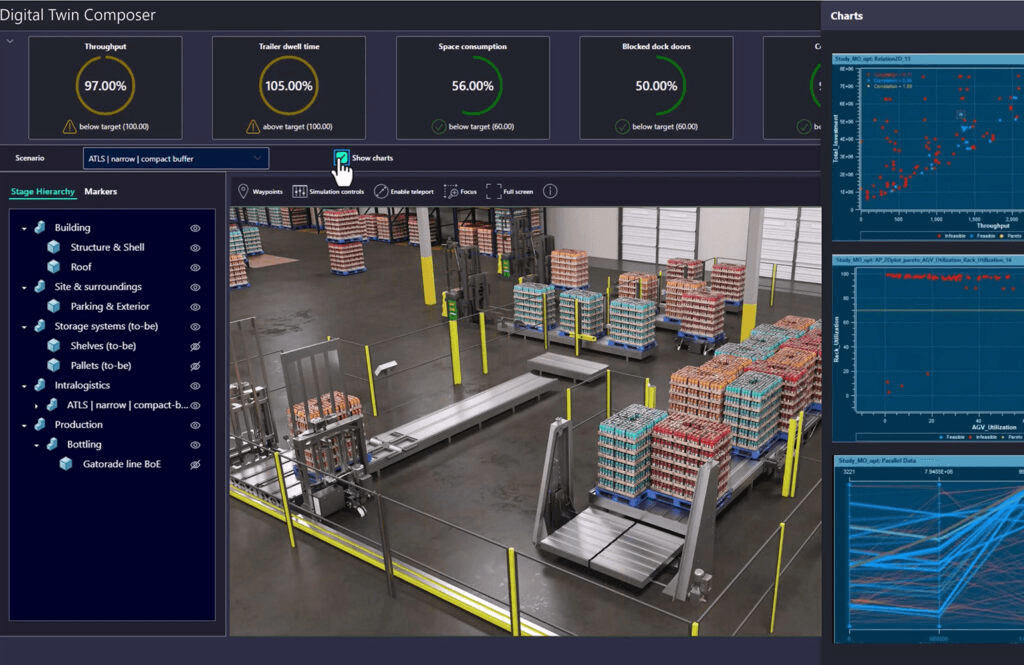Toggle visibility of Intralogistics
Viewport: 1024px width, 665px height.
(195, 385)
